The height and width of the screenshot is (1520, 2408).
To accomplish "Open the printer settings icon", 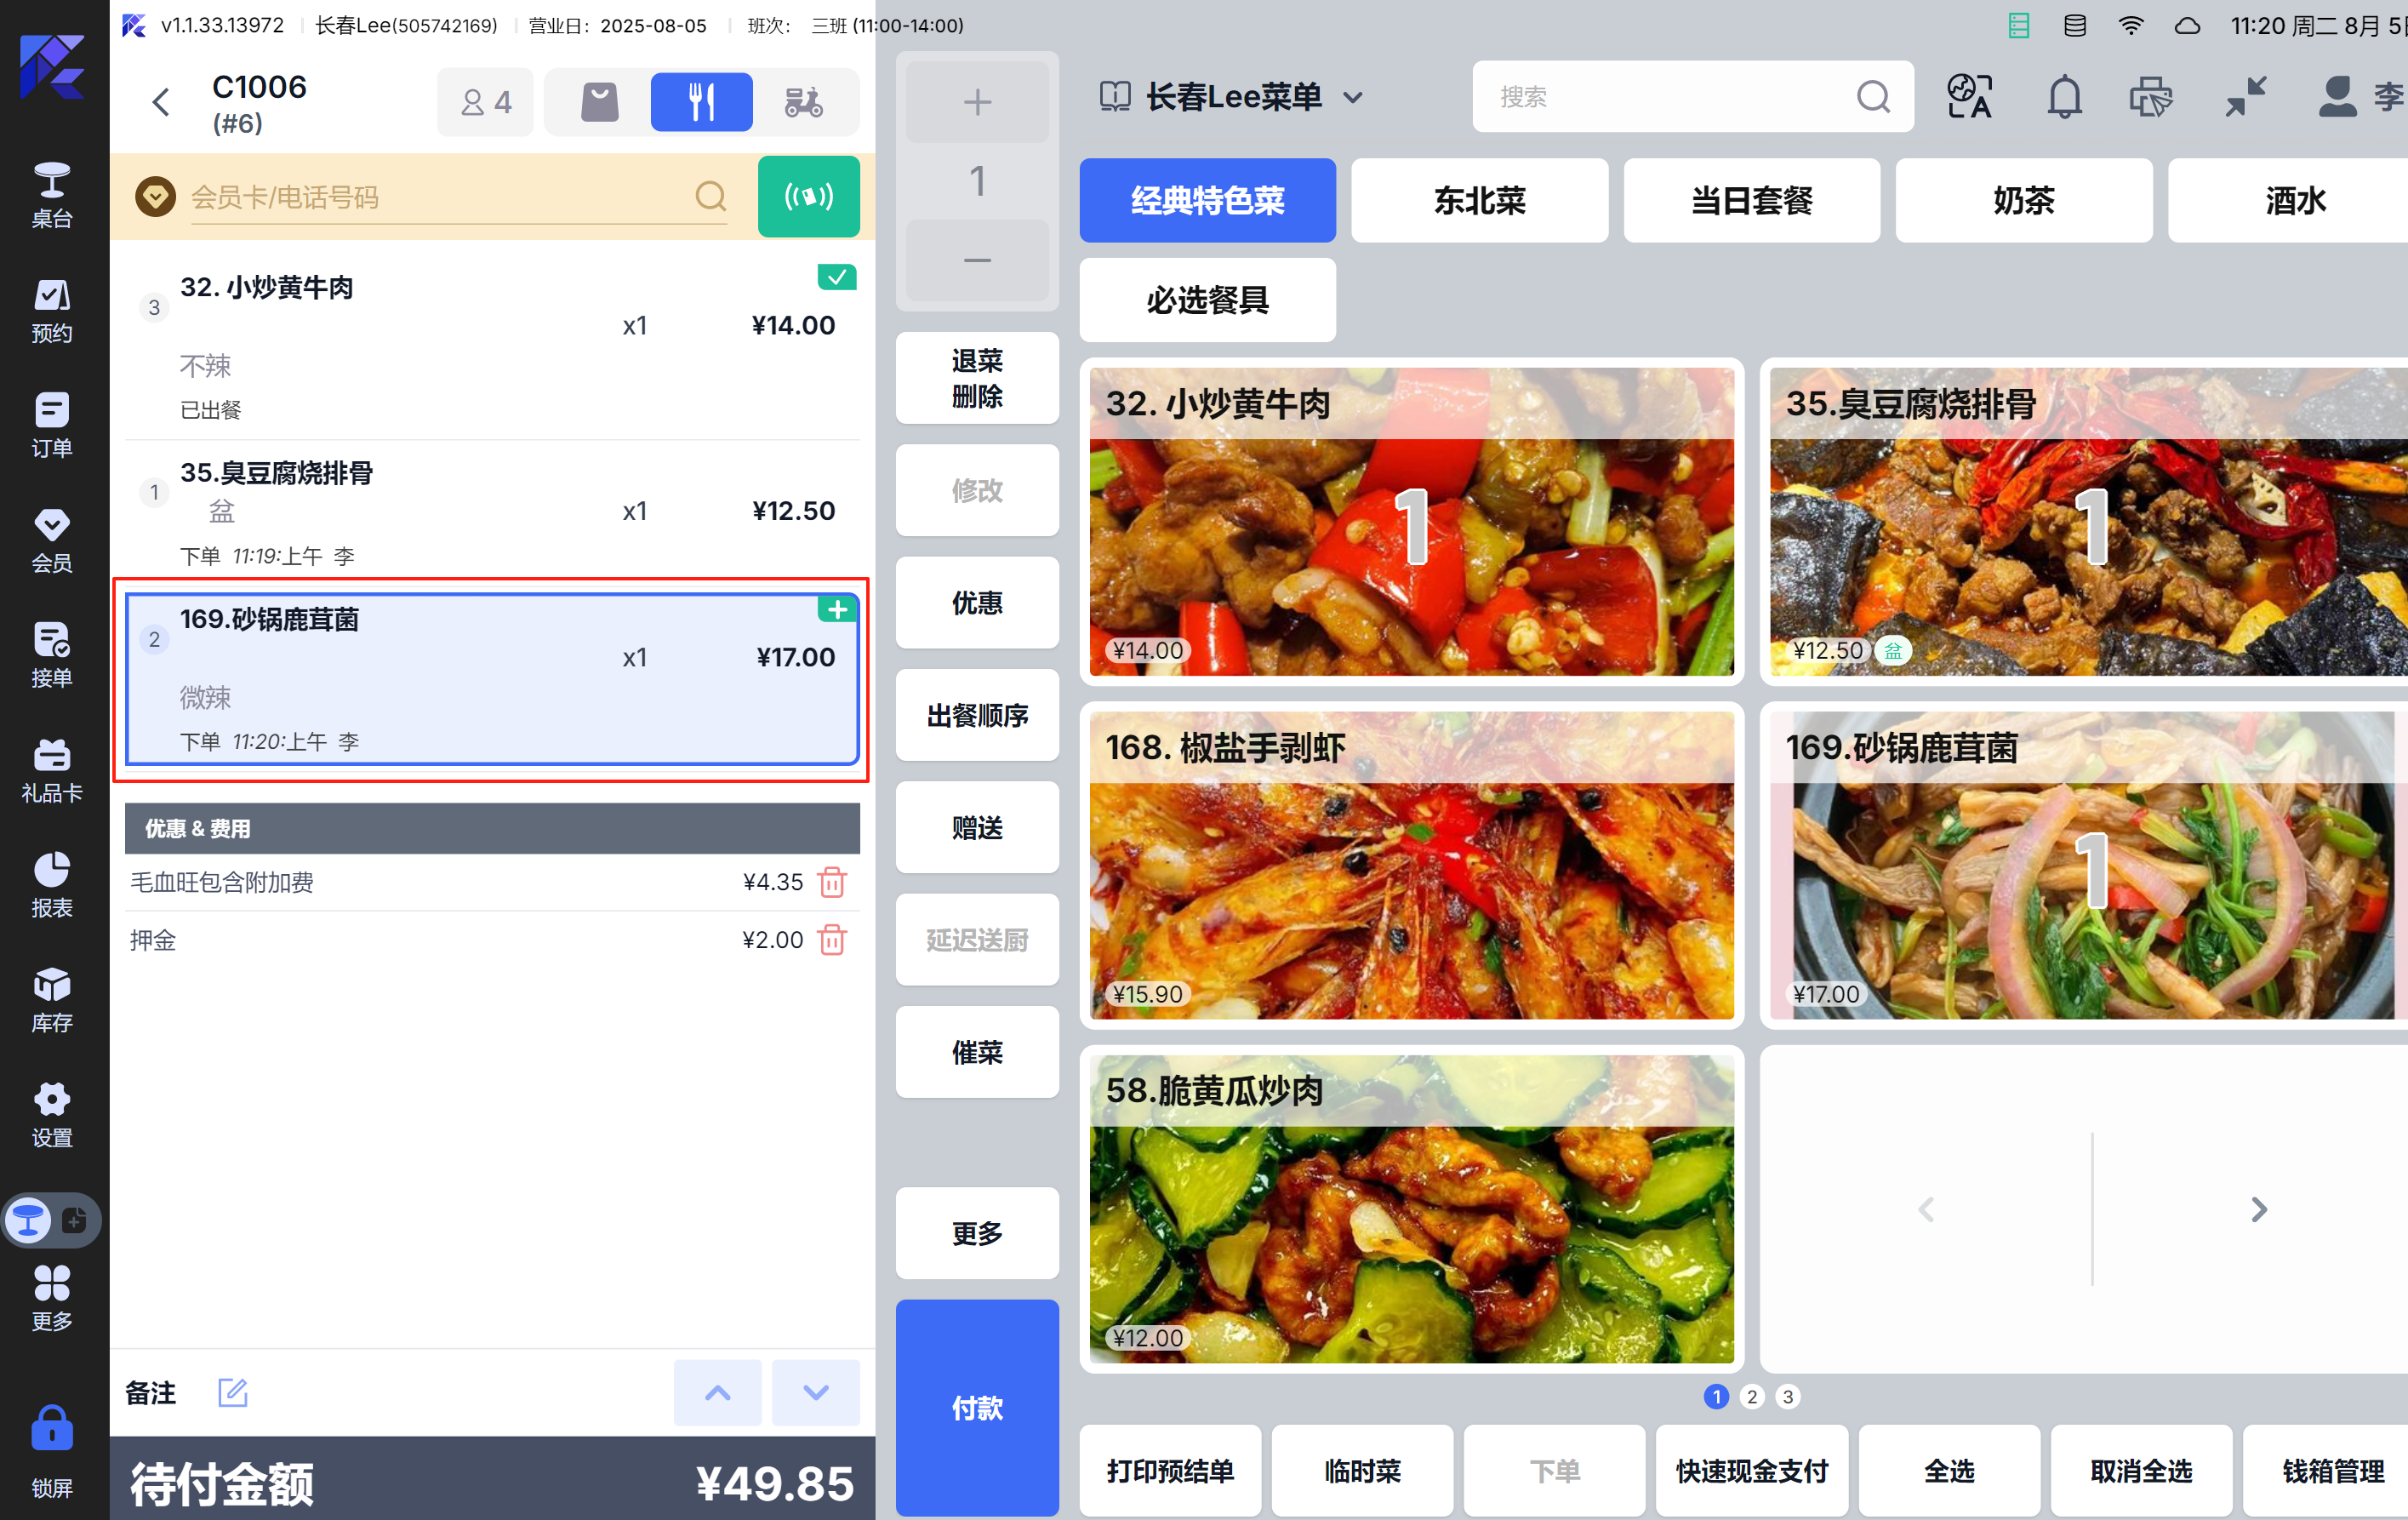I will click(2151, 97).
